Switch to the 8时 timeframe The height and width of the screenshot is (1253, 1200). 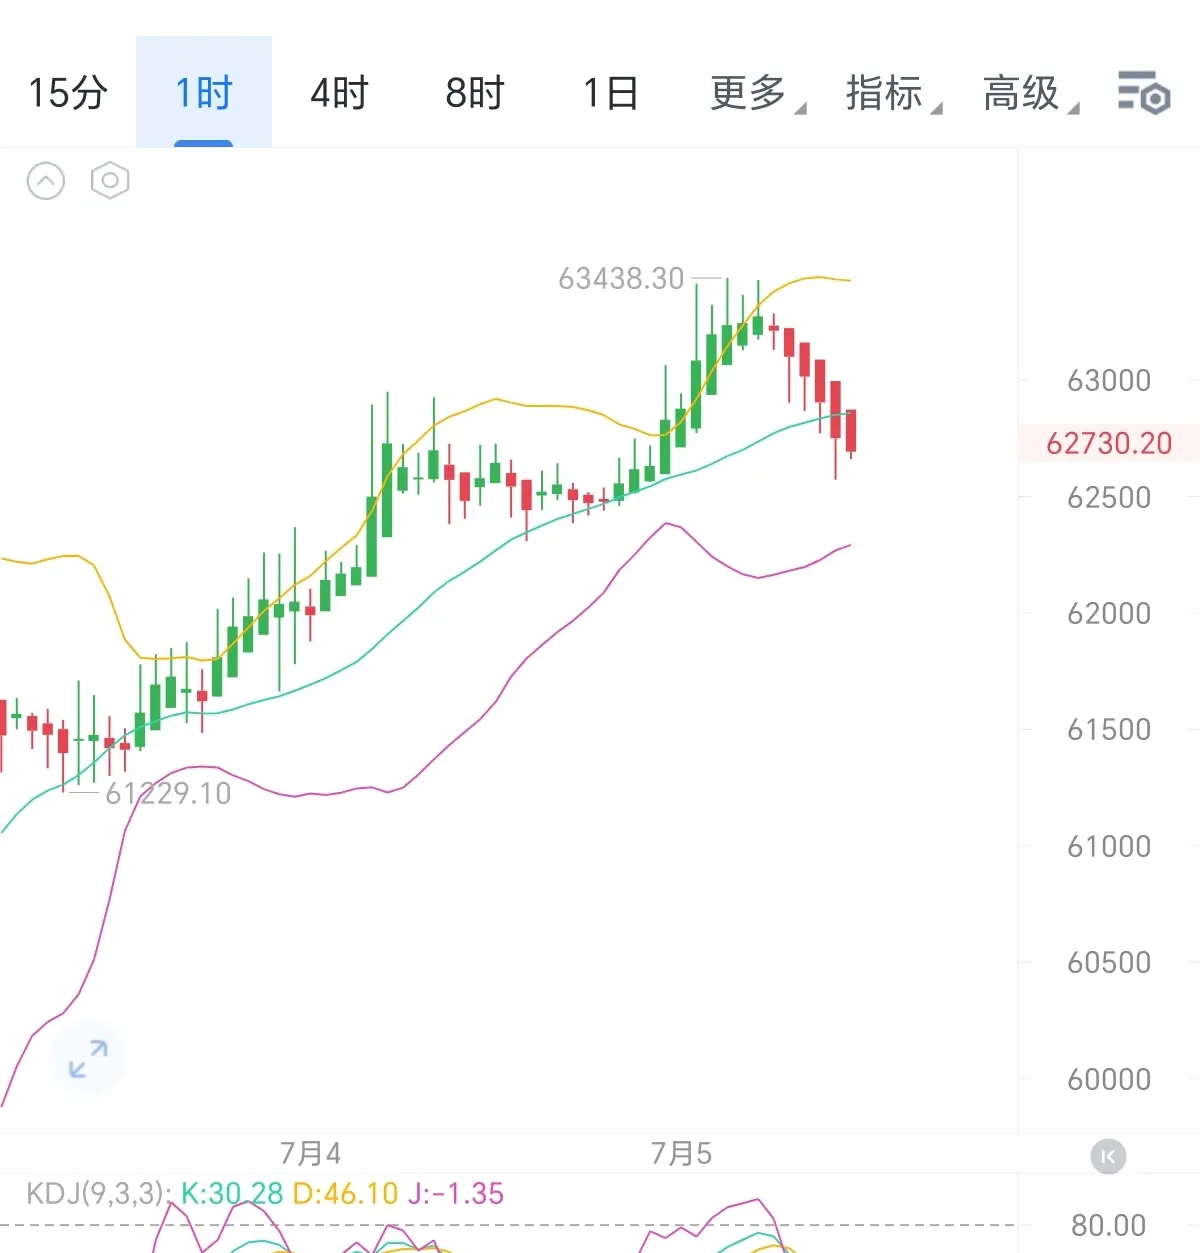pos(475,93)
